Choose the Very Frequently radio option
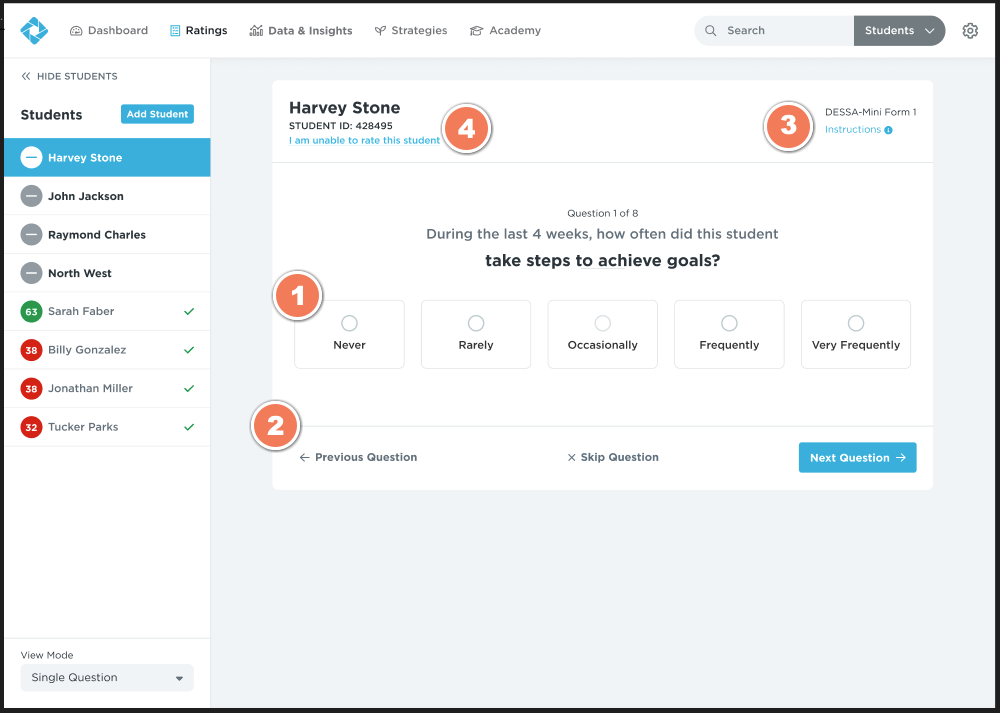 tap(855, 323)
